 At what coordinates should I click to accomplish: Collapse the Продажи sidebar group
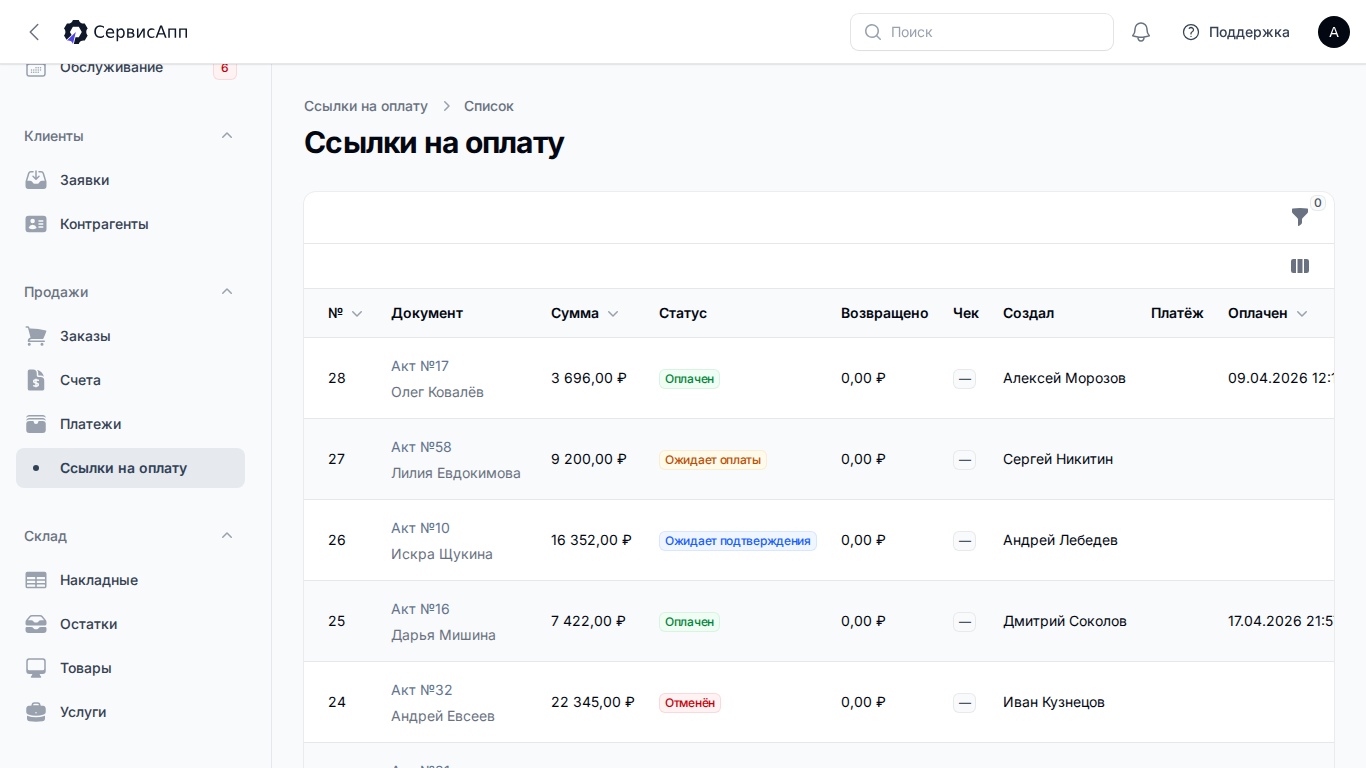click(x=227, y=292)
